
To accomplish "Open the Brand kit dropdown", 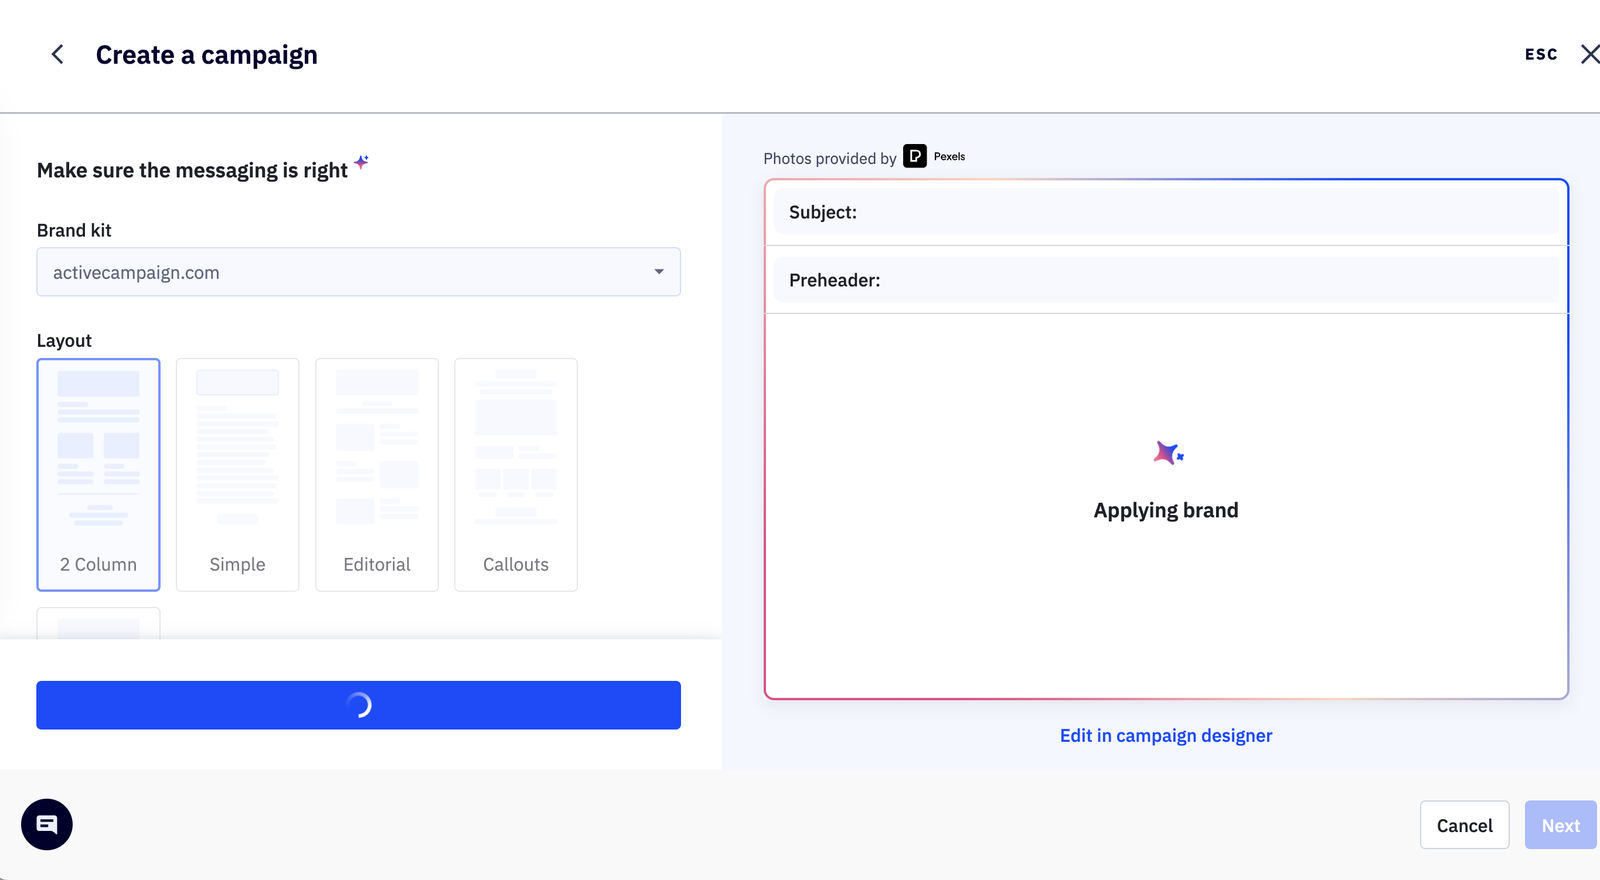I will click(358, 272).
